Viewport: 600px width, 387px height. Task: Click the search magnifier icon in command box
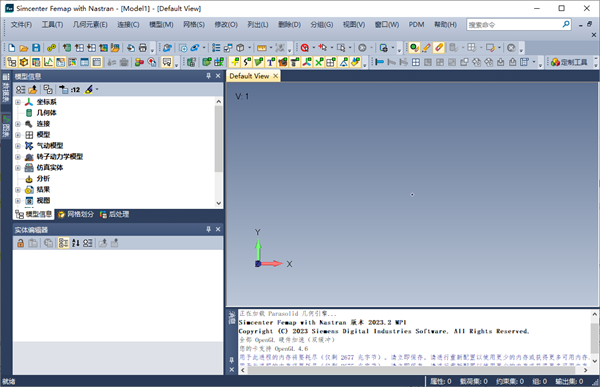(x=566, y=24)
